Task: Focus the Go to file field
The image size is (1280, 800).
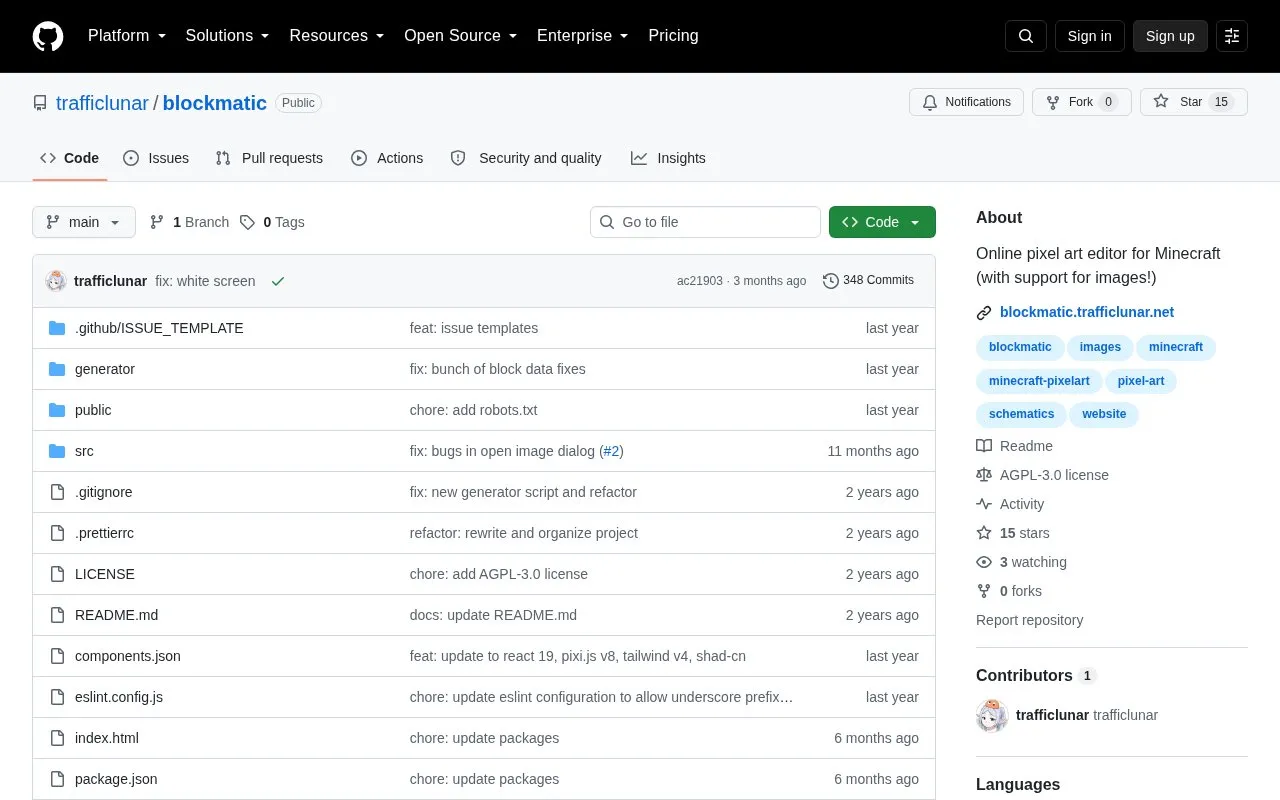Action: click(x=705, y=222)
